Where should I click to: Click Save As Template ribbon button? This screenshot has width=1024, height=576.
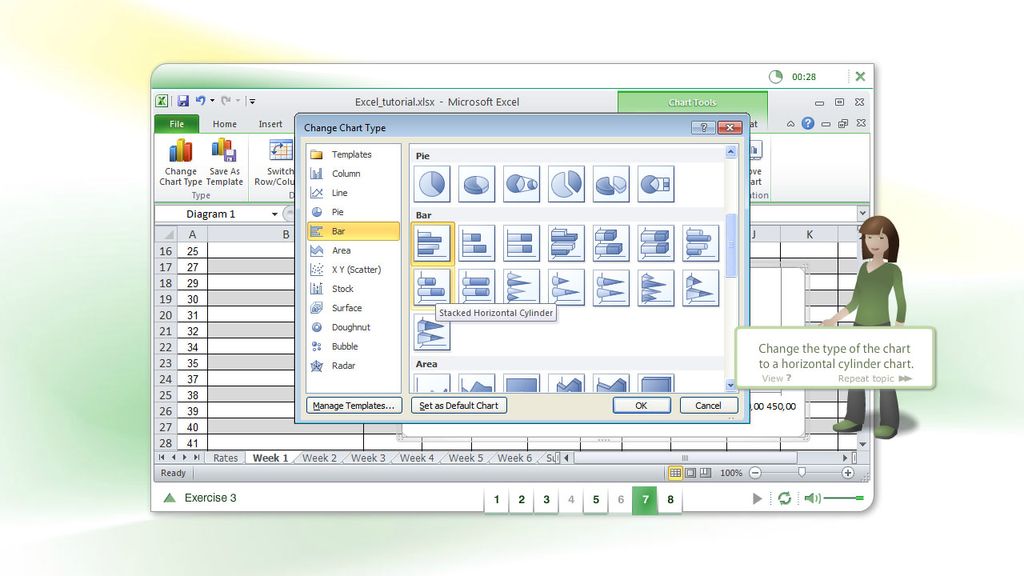tap(224, 163)
